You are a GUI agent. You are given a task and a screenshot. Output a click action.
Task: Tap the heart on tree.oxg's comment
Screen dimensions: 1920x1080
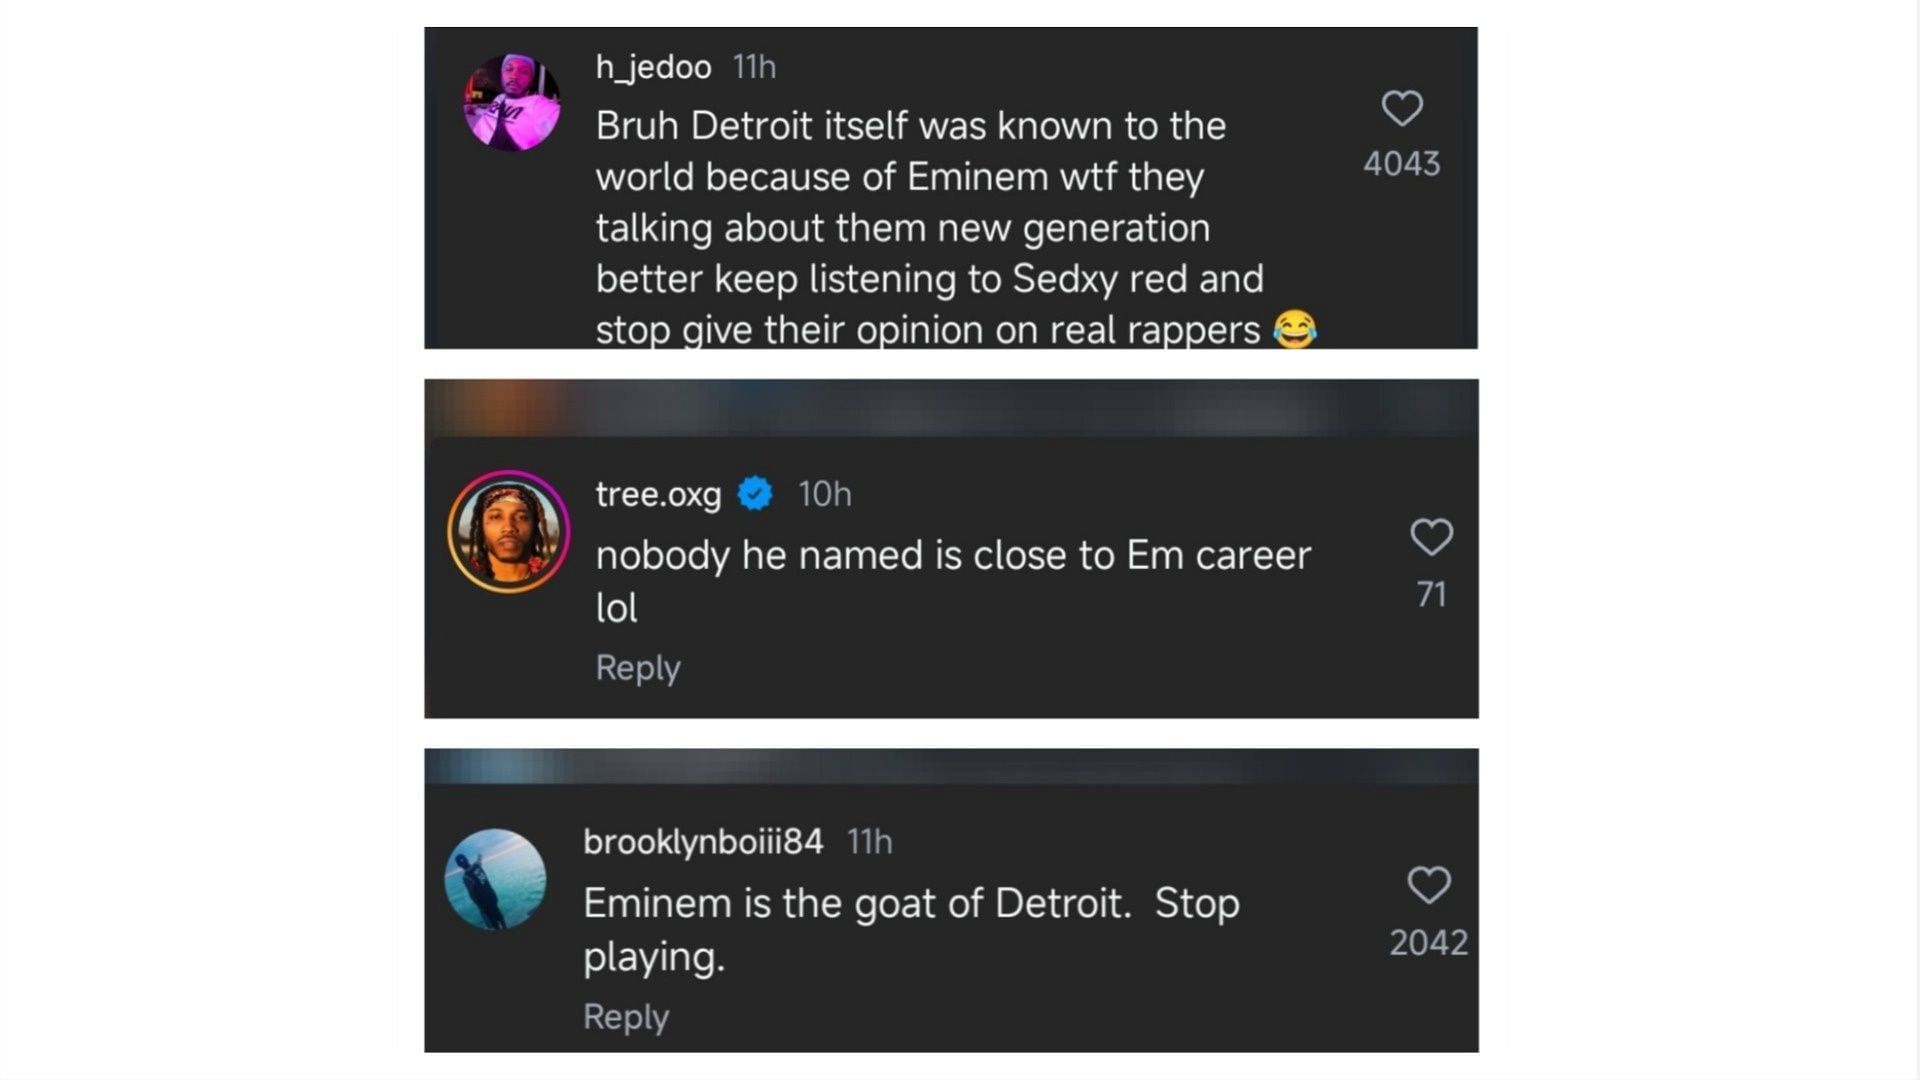click(1431, 537)
